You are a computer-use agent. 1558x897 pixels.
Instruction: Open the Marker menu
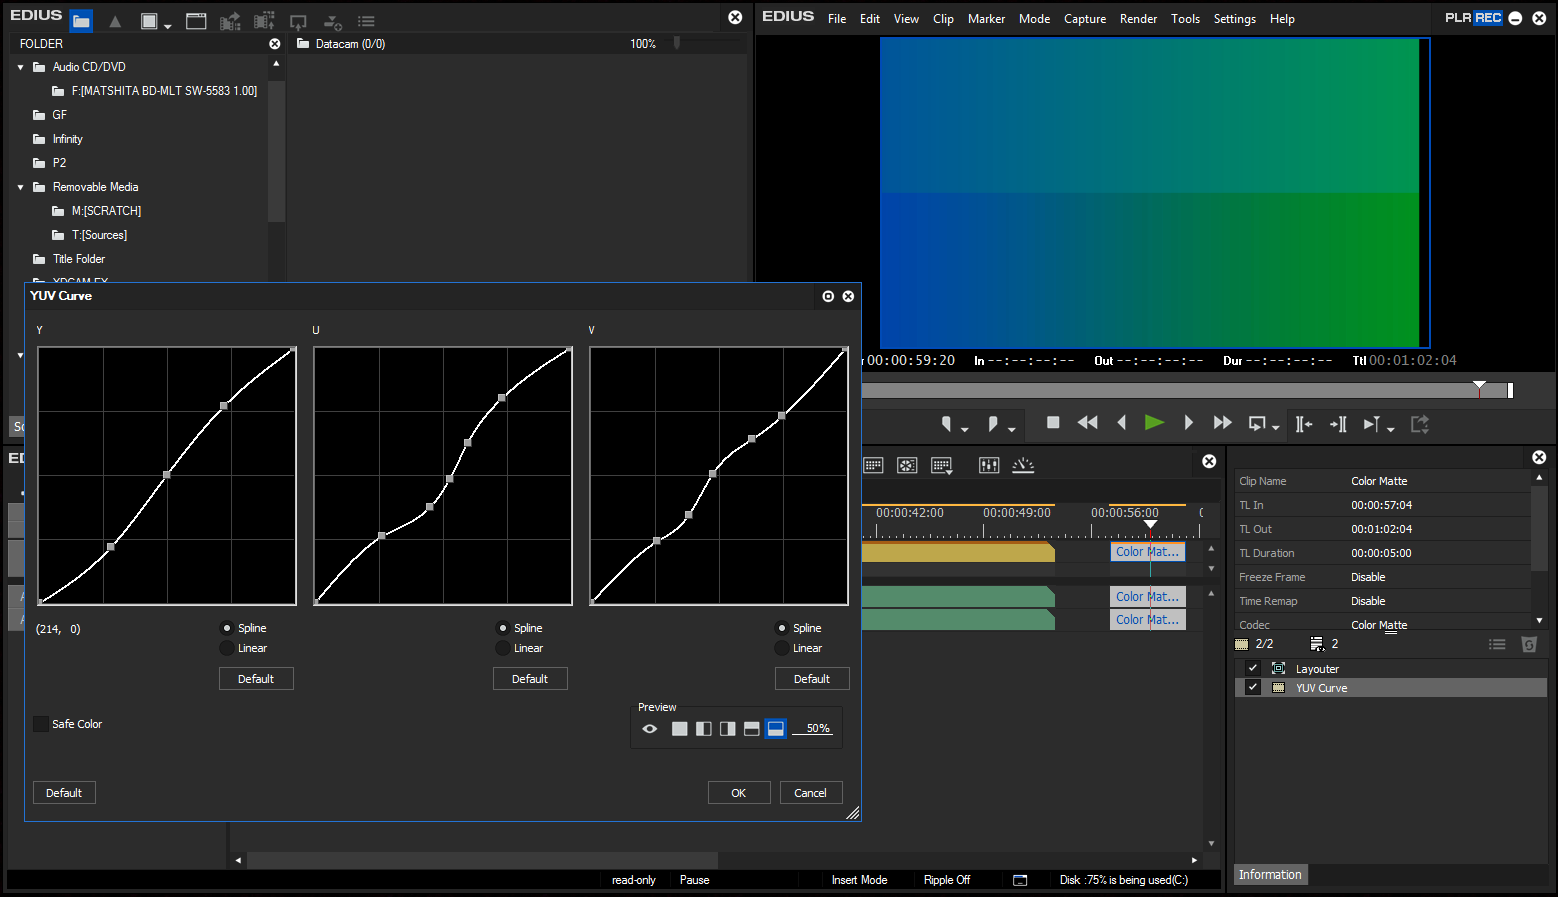click(x=986, y=19)
